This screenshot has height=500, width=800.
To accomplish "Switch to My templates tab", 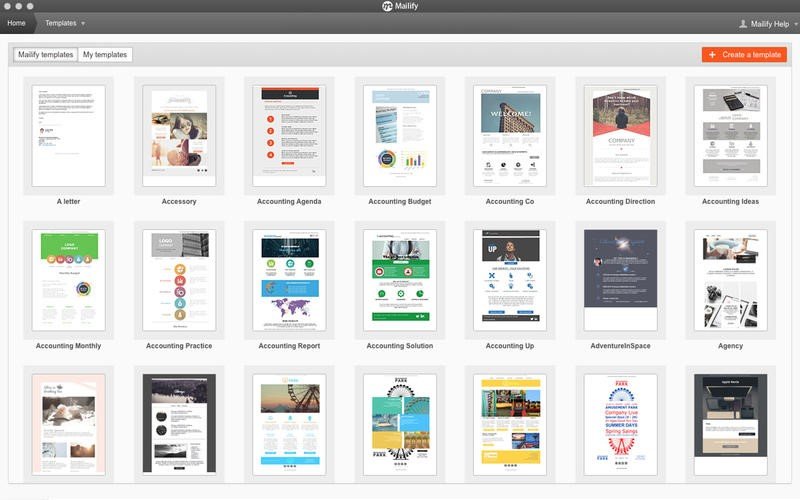I will (x=105, y=55).
